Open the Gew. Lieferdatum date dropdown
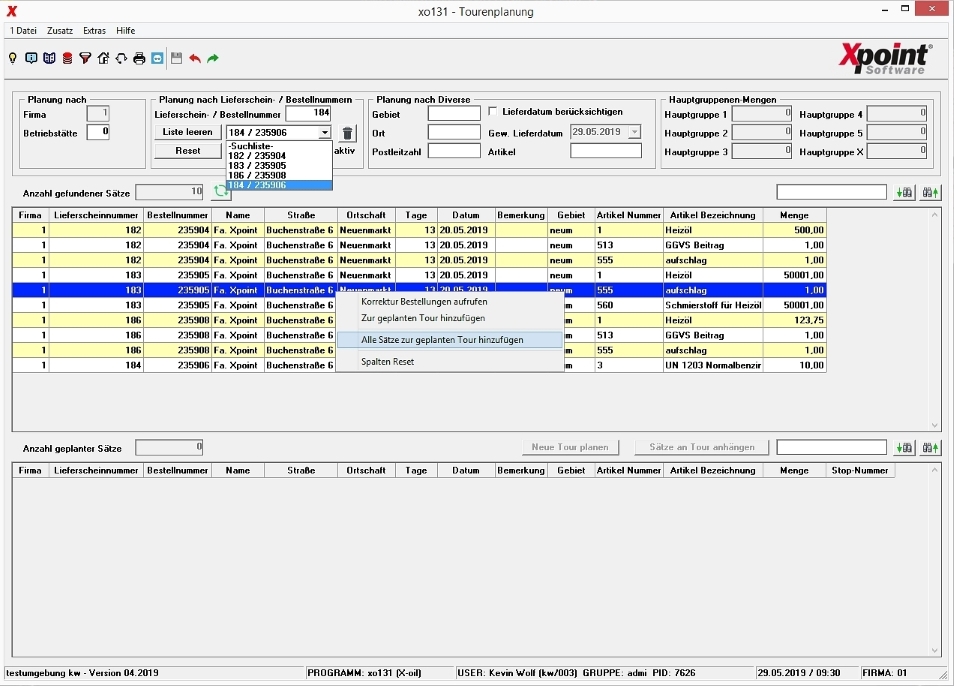This screenshot has width=954, height=686. pyautogui.click(x=635, y=131)
